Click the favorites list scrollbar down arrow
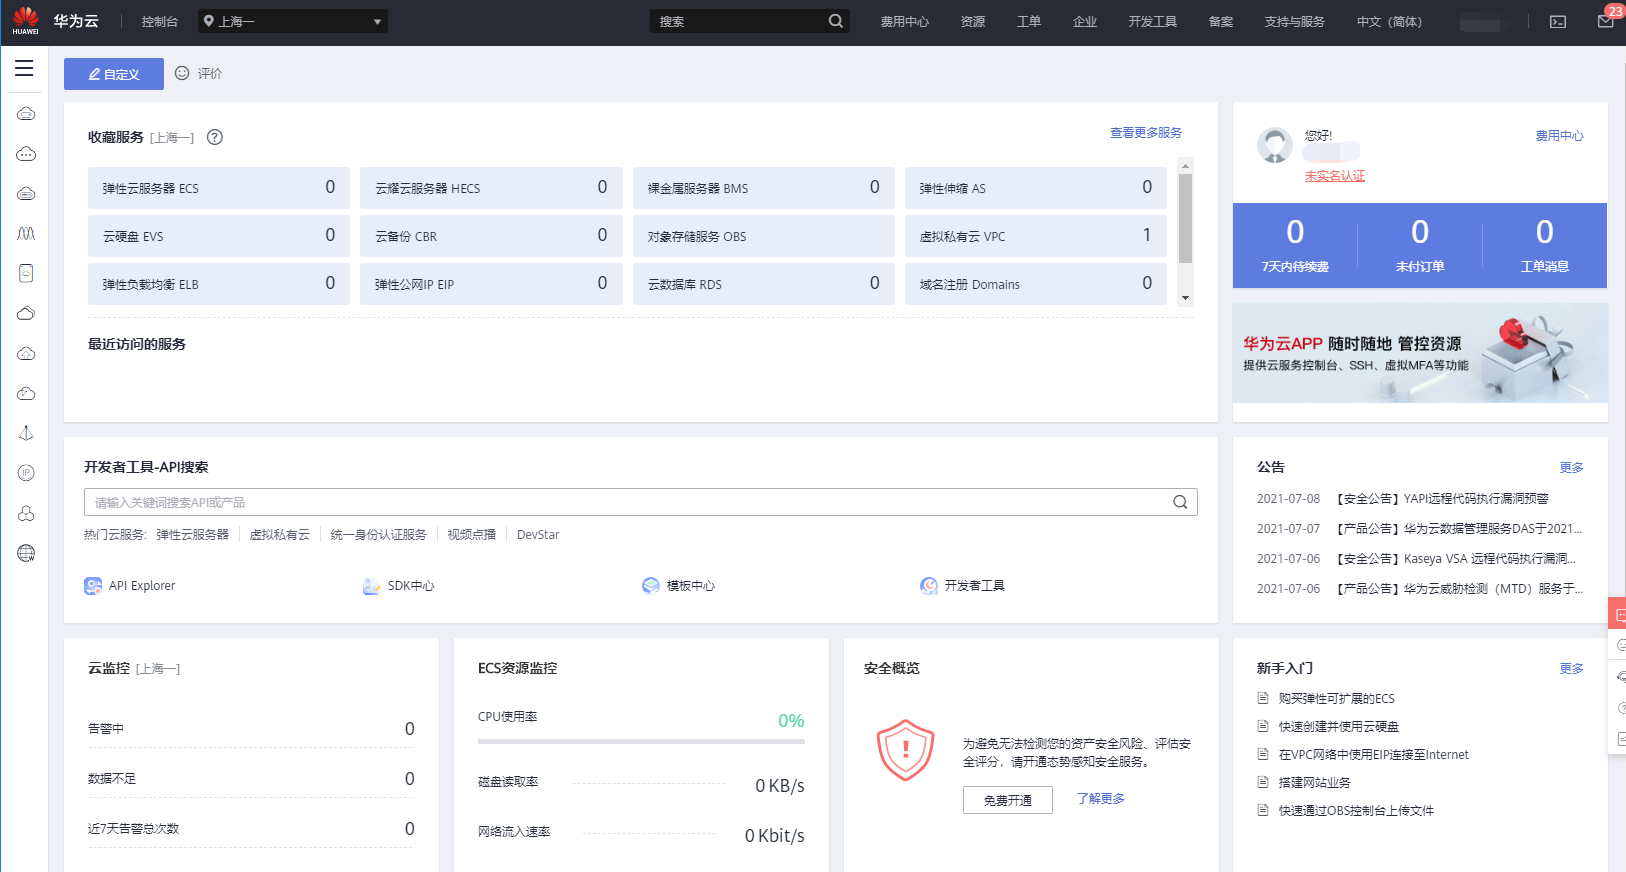The width and height of the screenshot is (1626, 872). tap(1185, 298)
